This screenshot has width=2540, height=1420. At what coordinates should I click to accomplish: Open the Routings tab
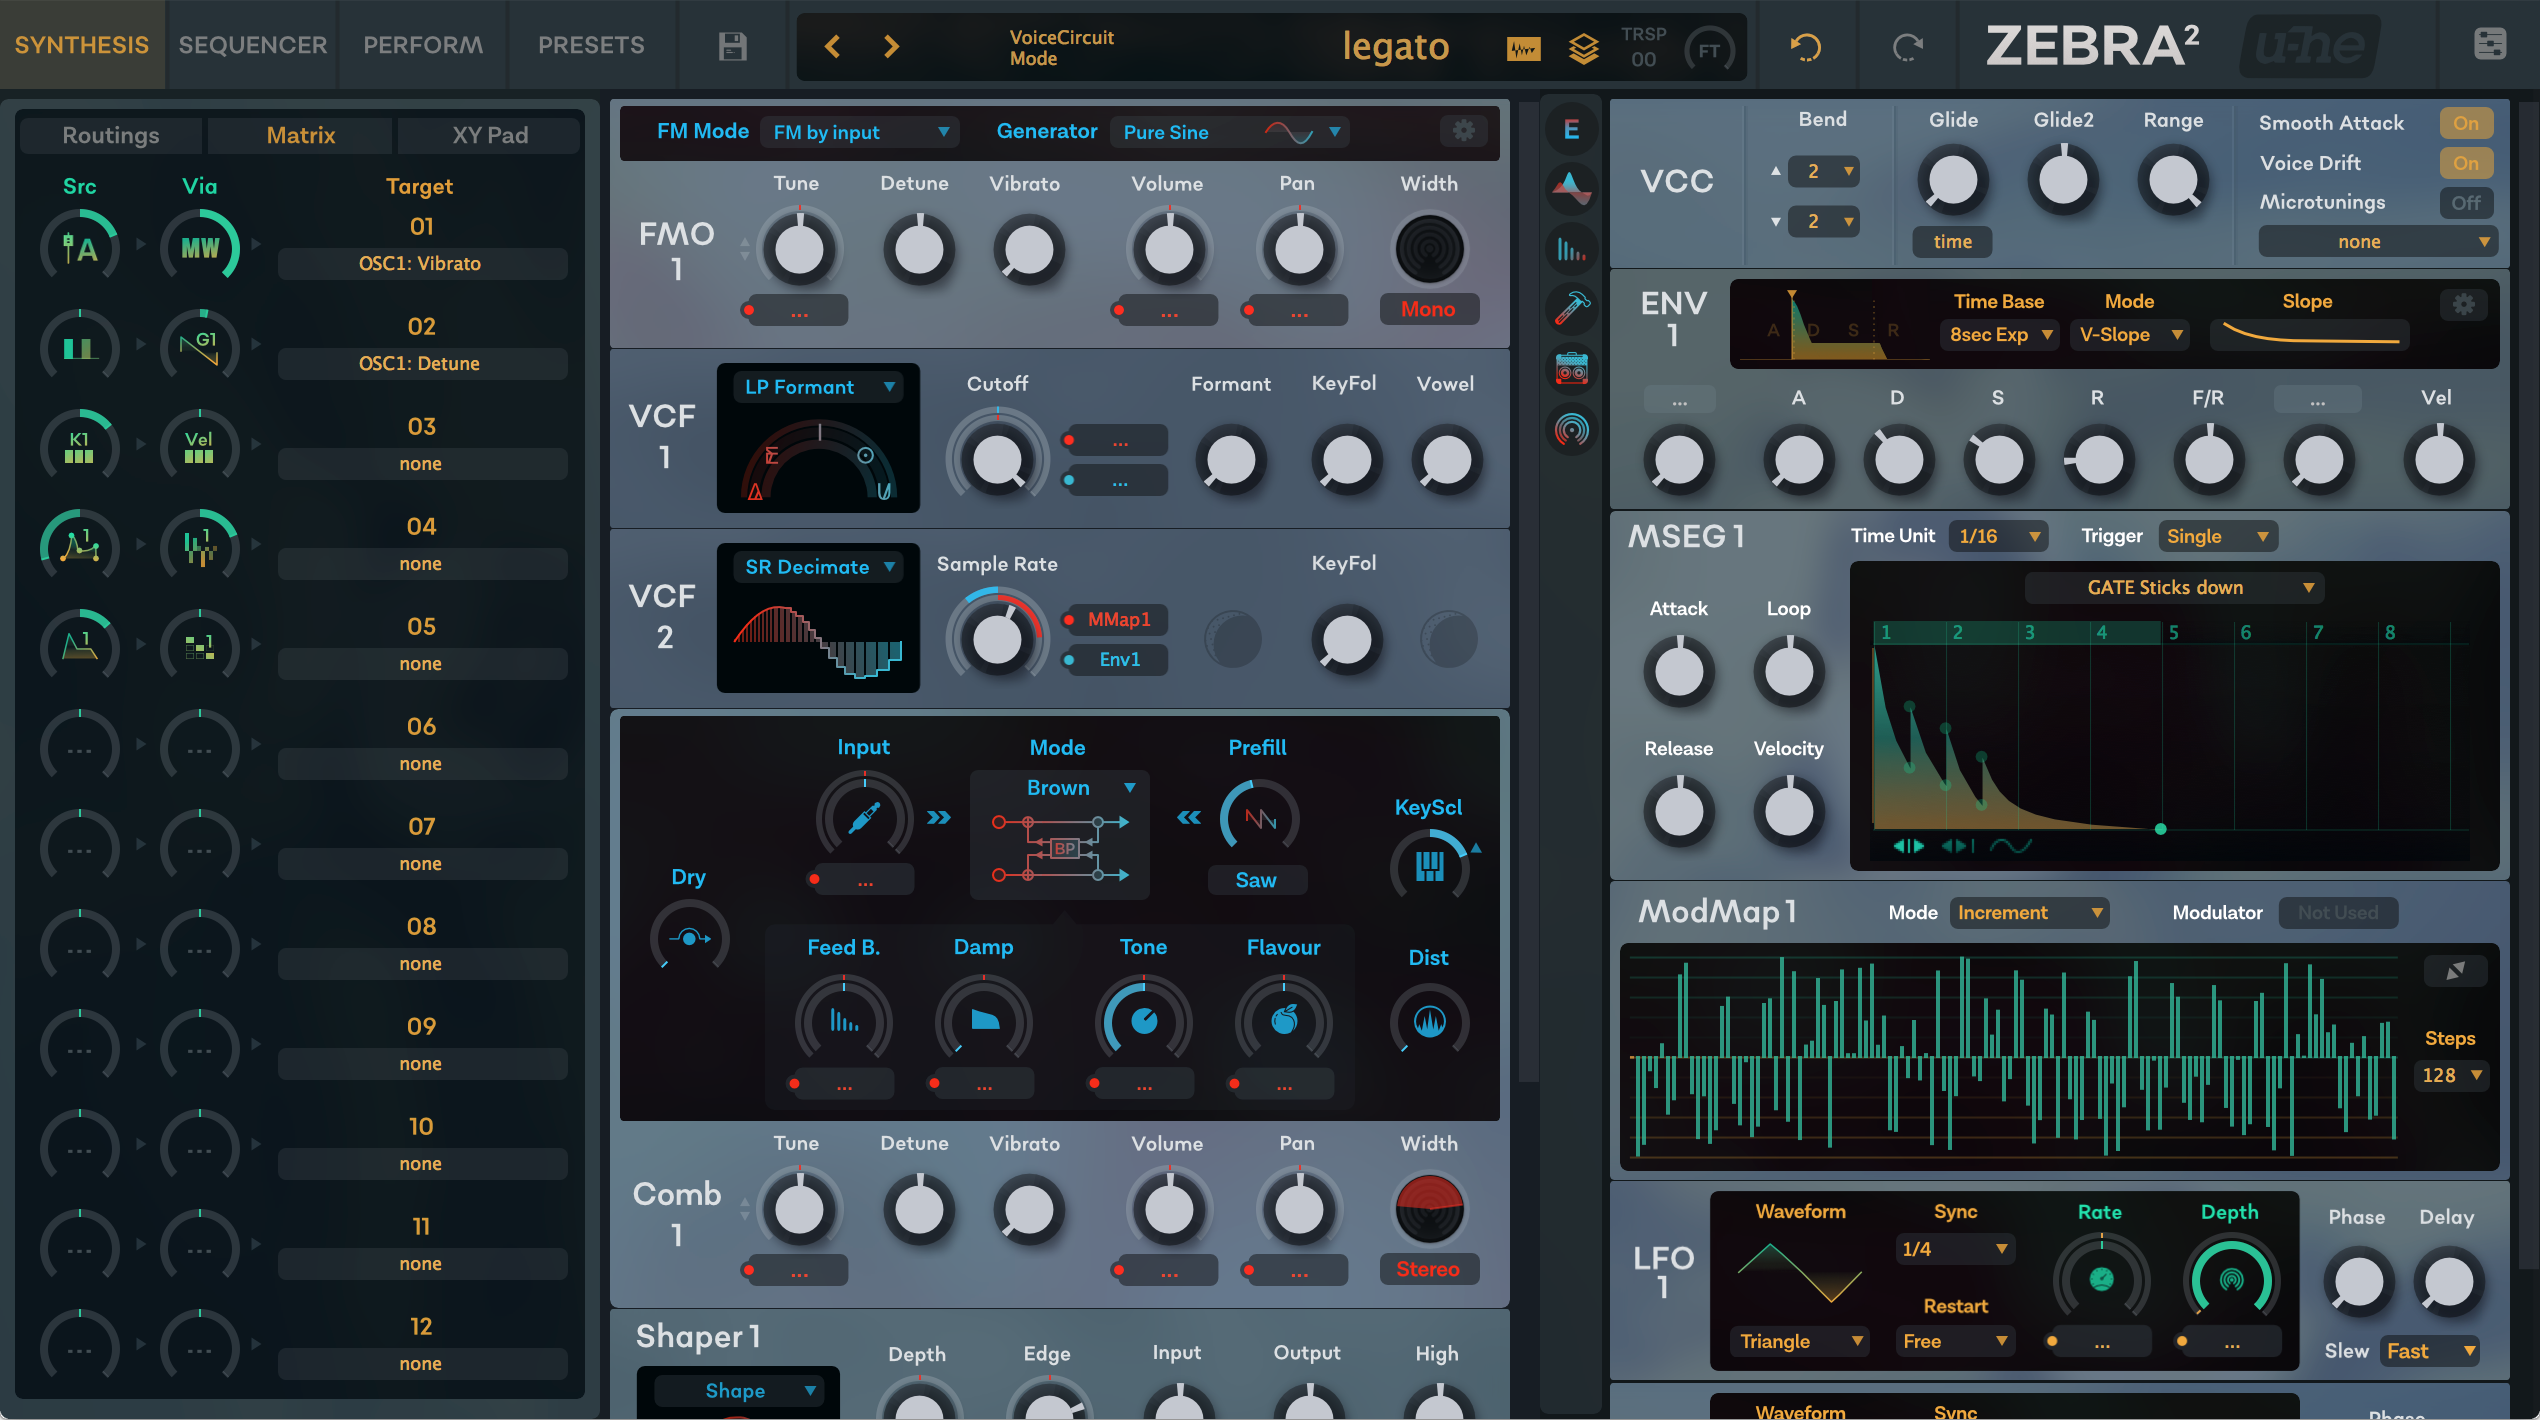click(111, 135)
